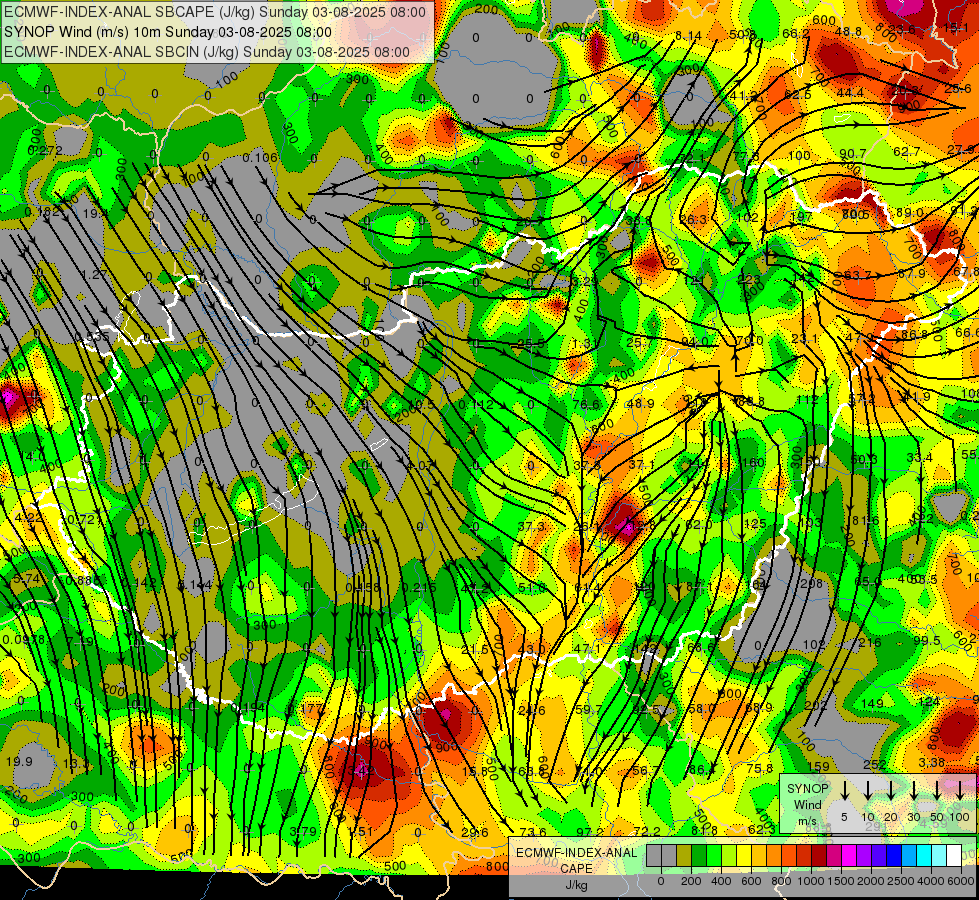Screen dimensions: 979x900
Task: Click the 6000 tick label on CAPE scale
Action: (961, 881)
